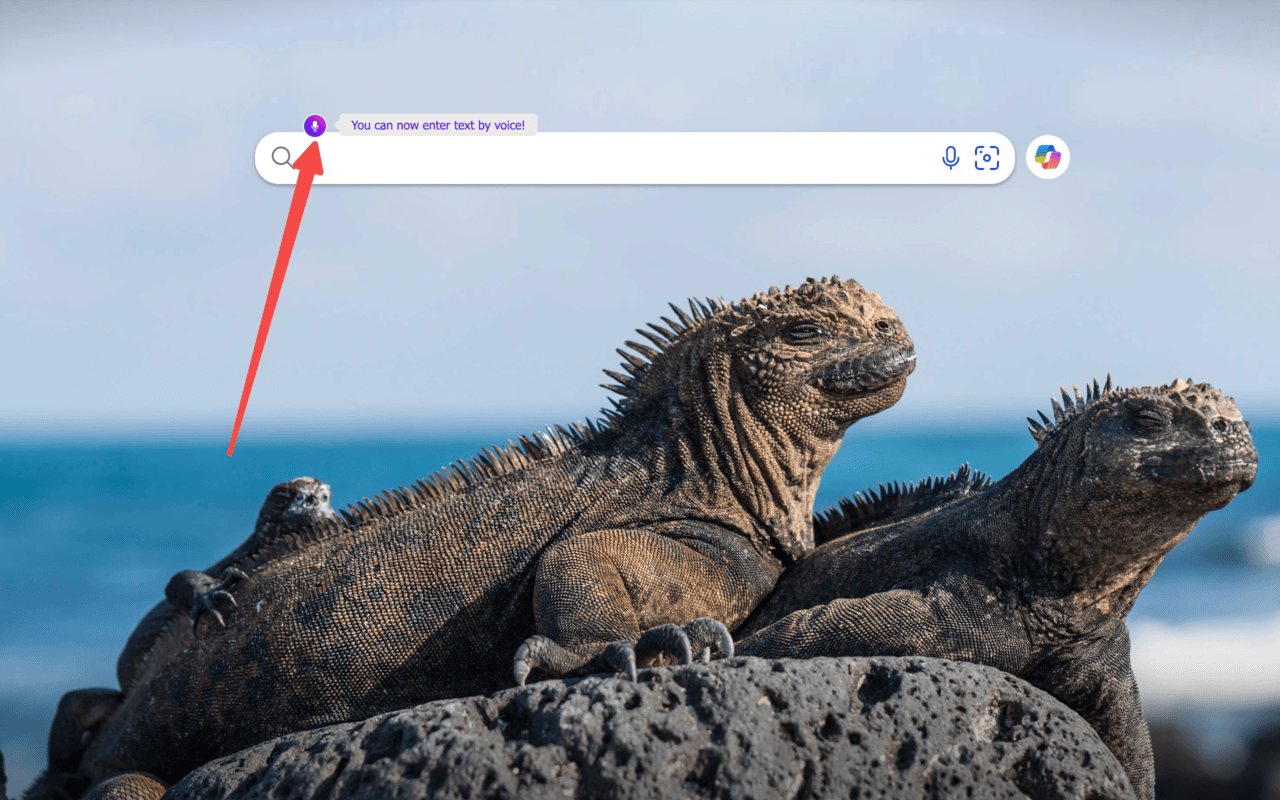Click the blue ocean left of the iguanas
The image size is (1280, 800).
click(x=100, y=500)
